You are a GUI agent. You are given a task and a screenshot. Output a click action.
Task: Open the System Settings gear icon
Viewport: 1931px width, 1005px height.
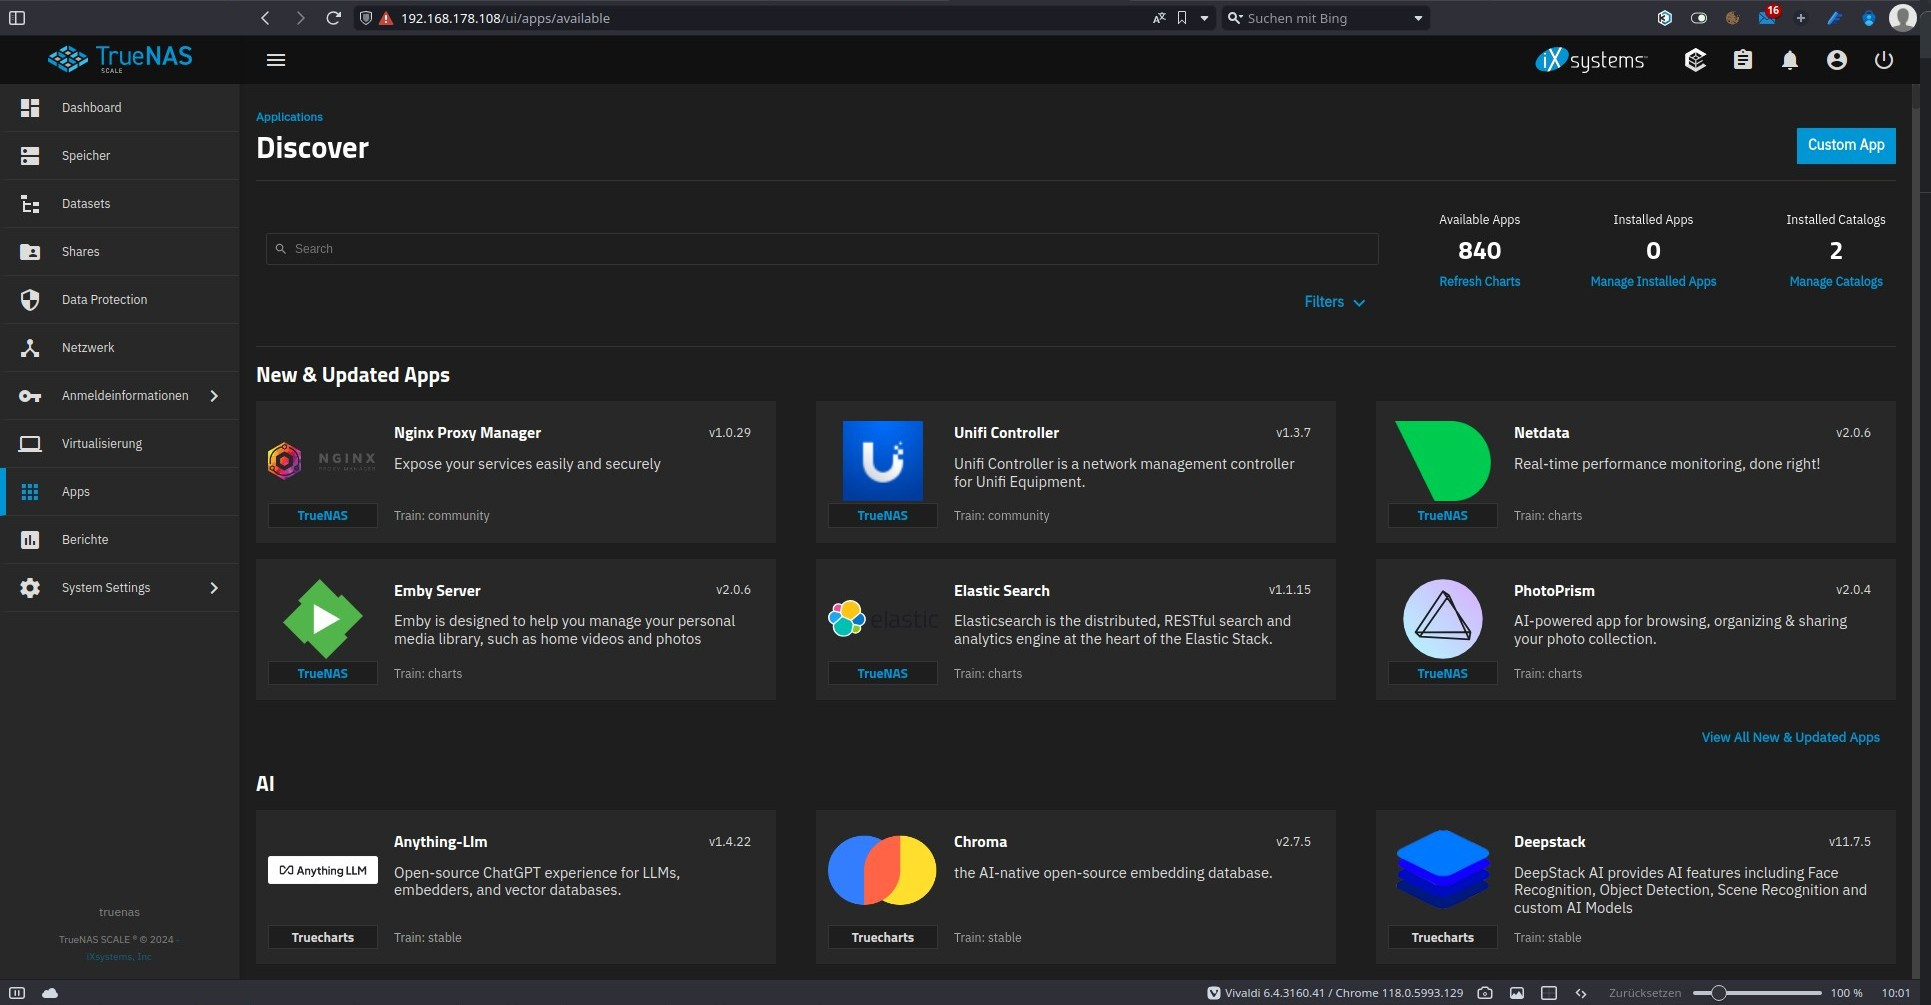coord(30,588)
